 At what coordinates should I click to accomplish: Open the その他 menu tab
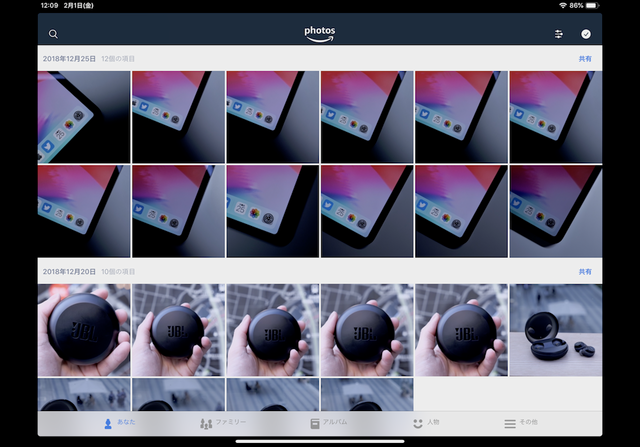(x=521, y=423)
